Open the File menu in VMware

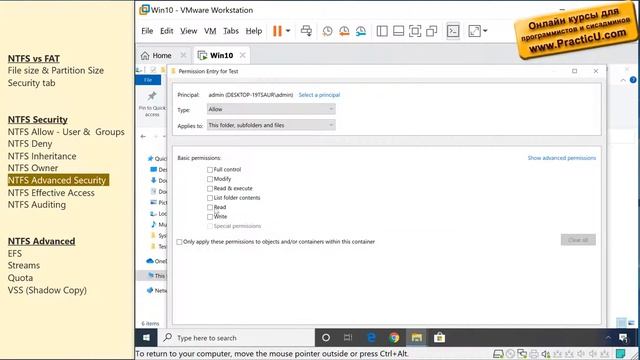coord(147,31)
